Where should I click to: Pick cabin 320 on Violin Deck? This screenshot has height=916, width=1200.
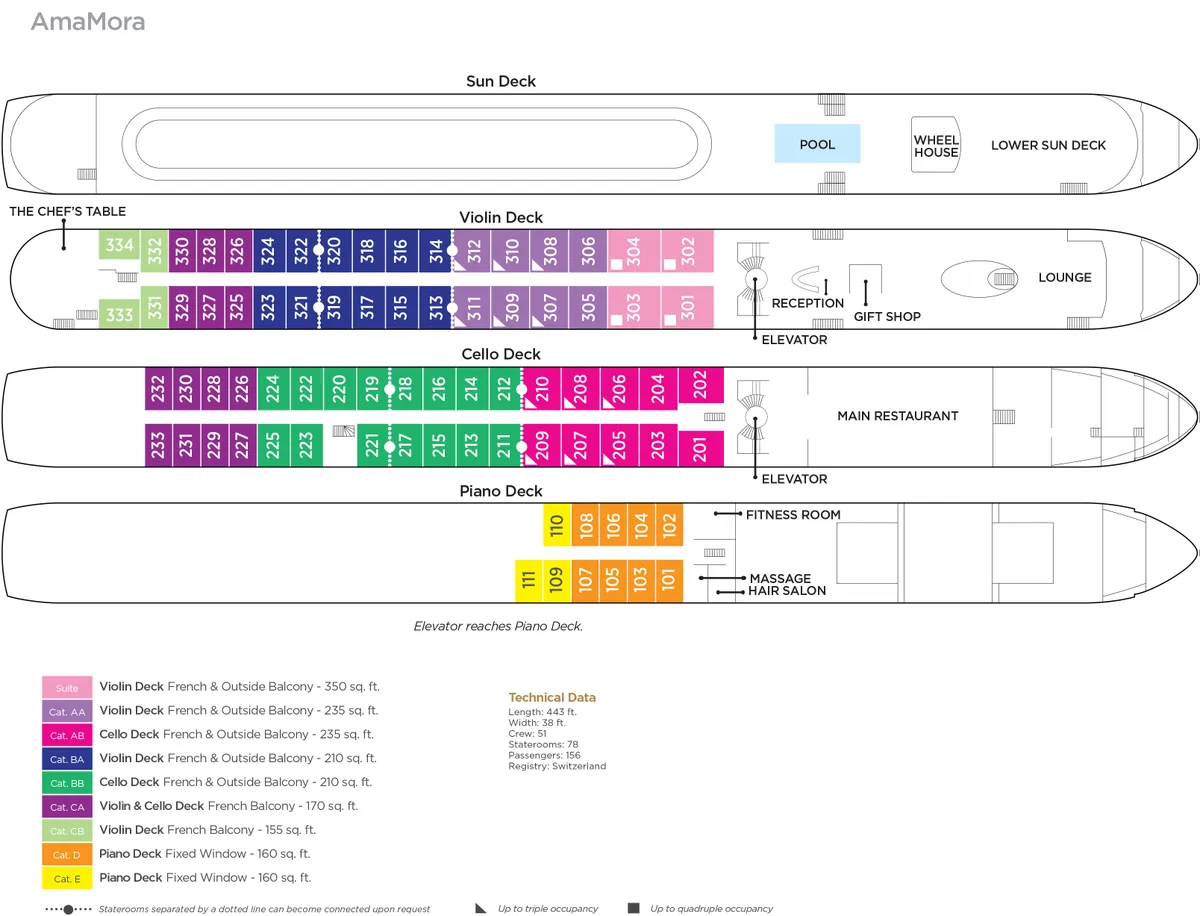(335, 249)
